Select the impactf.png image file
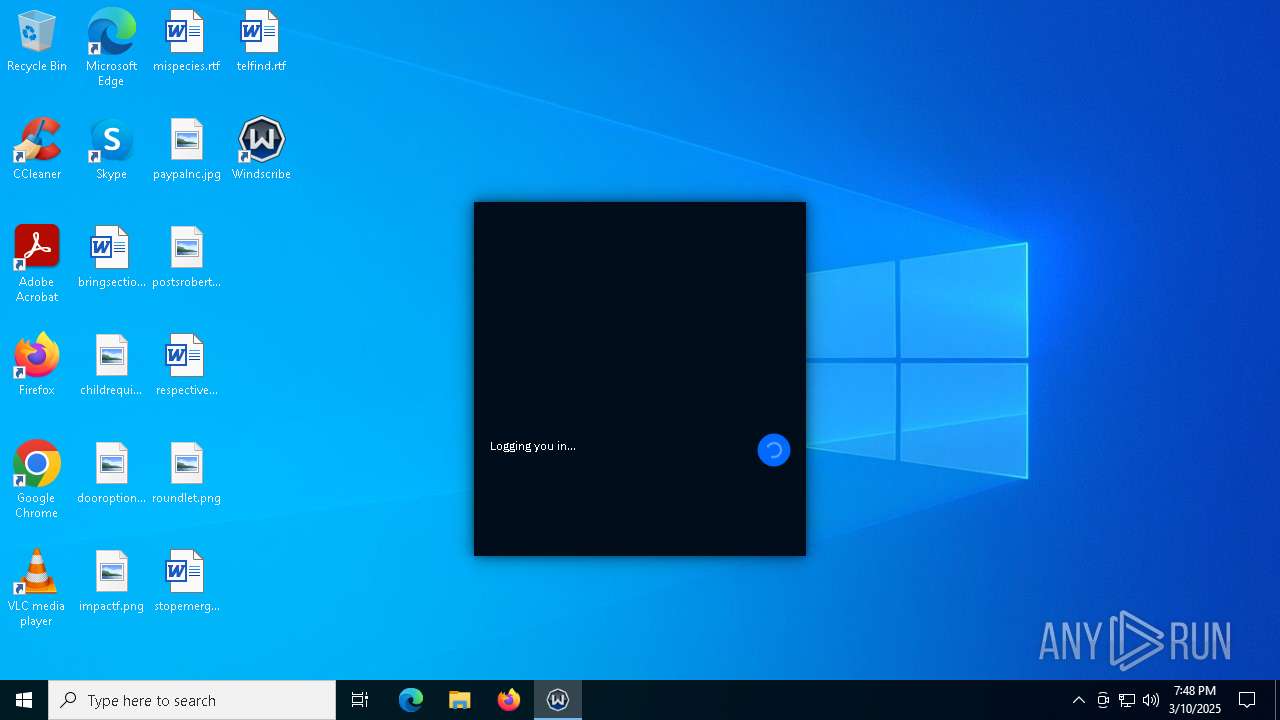This screenshot has width=1280, height=720. tap(111, 581)
